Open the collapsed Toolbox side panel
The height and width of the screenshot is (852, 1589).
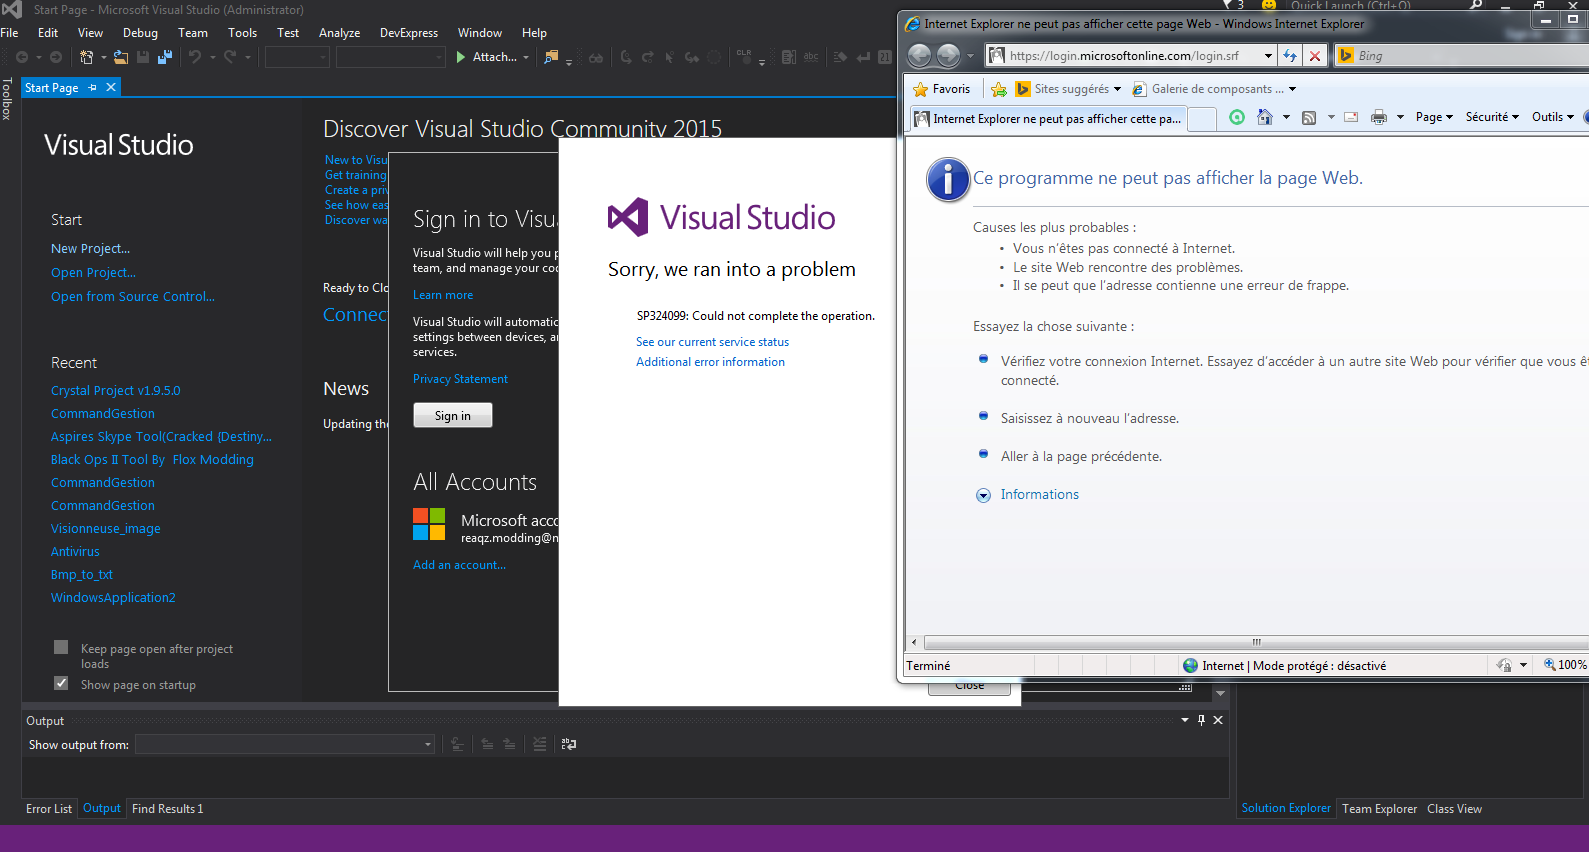[7, 99]
